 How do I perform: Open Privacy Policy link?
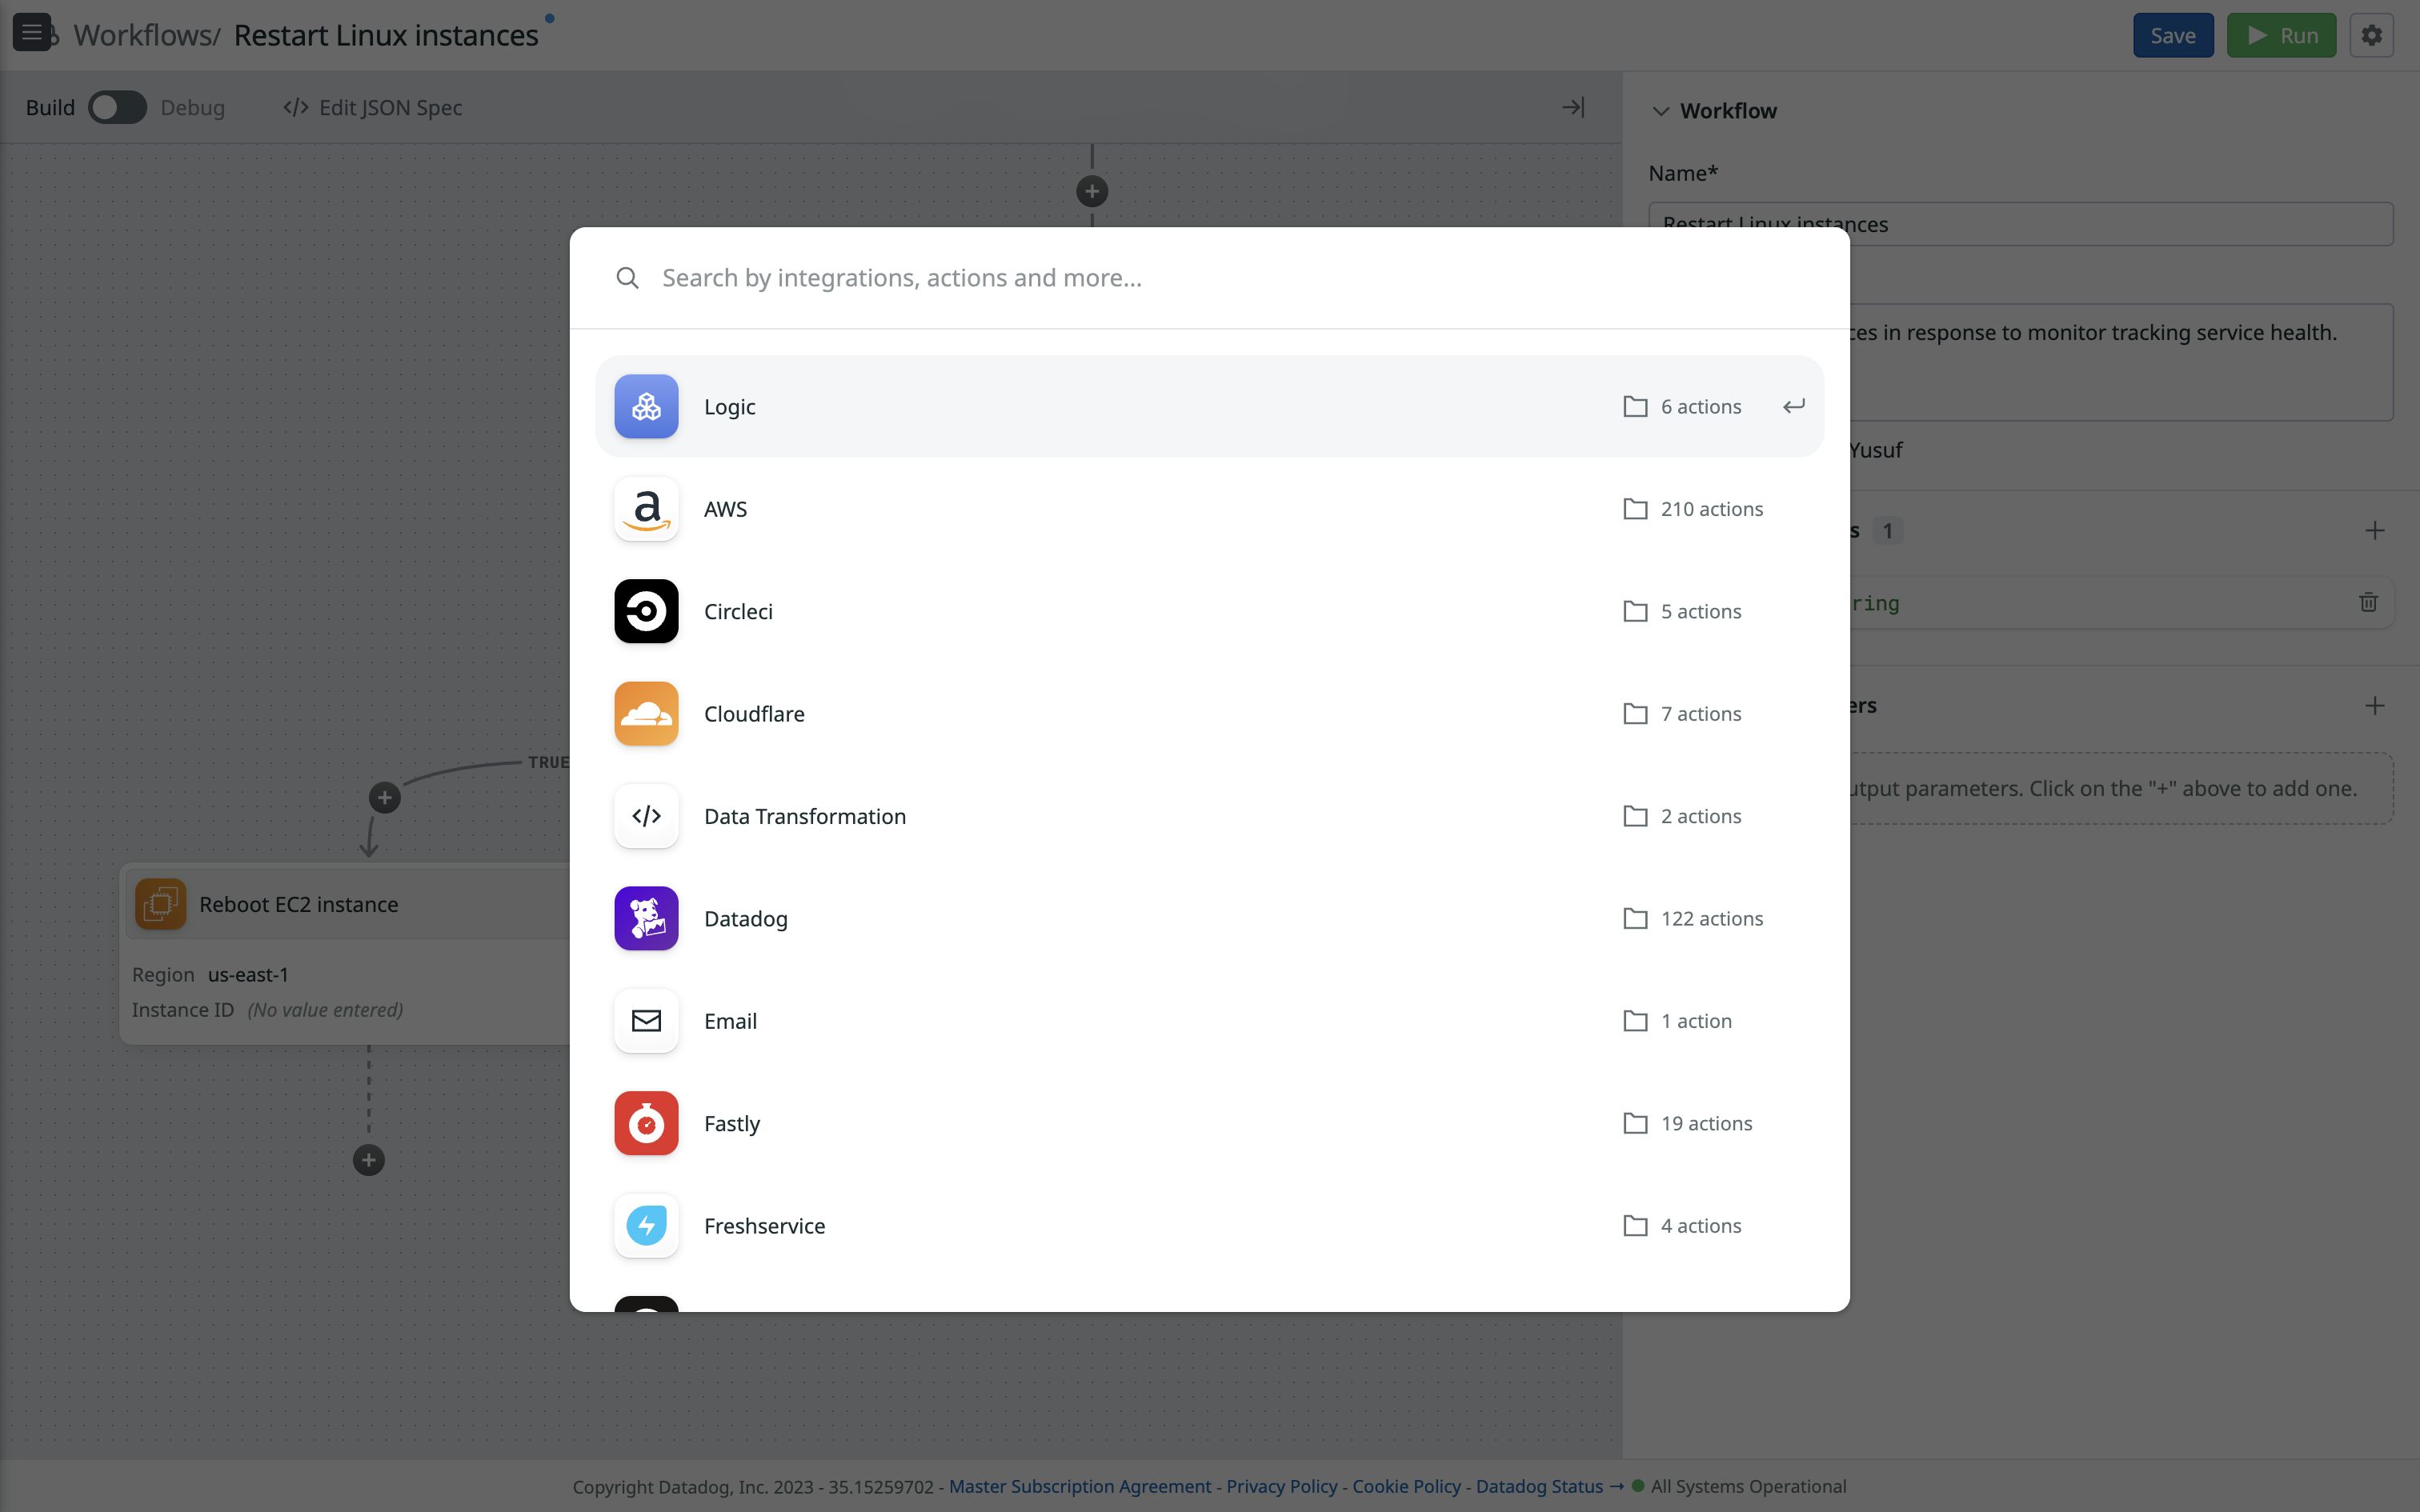[x=1282, y=1486]
